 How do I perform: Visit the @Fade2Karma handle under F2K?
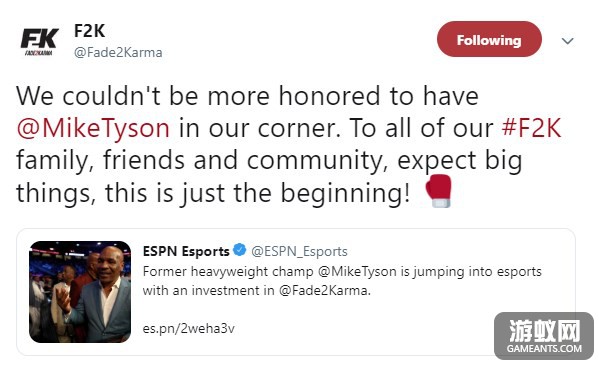click(x=118, y=52)
